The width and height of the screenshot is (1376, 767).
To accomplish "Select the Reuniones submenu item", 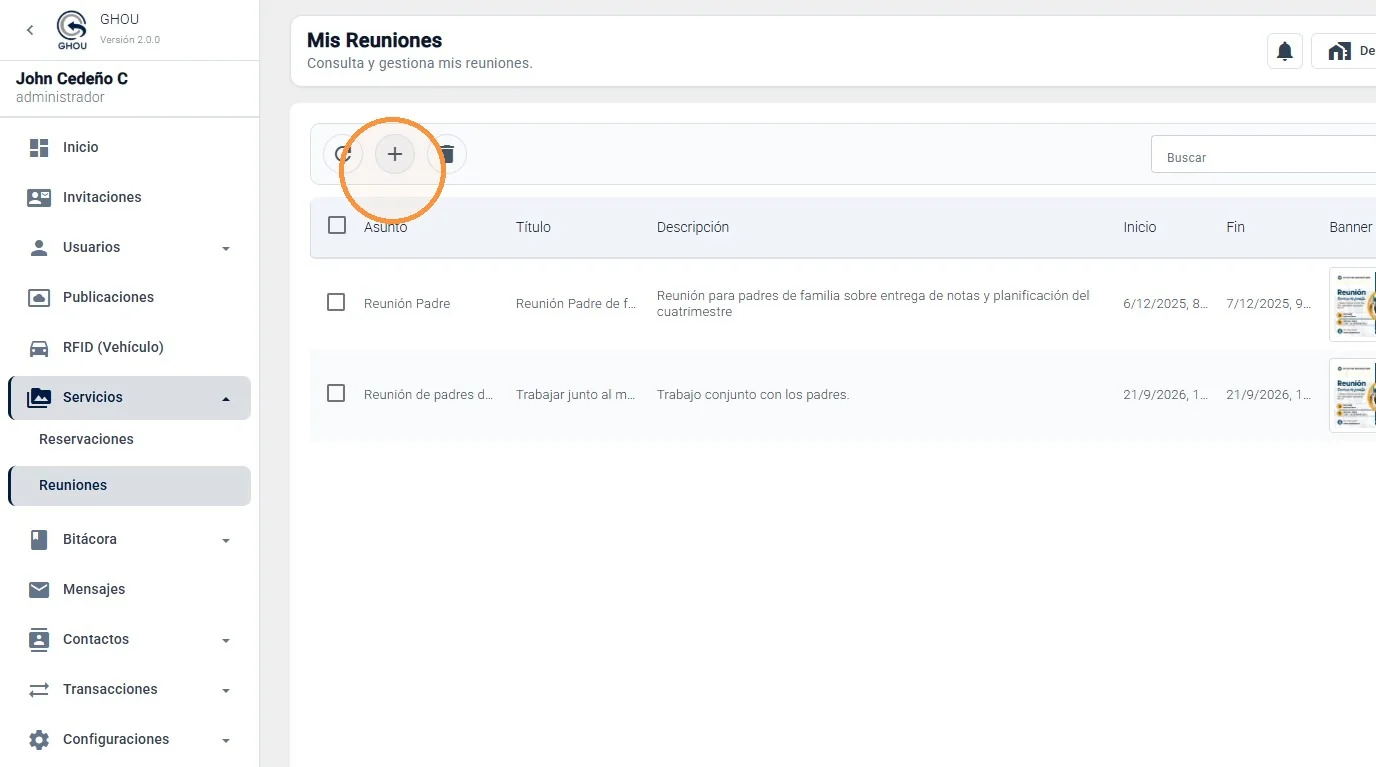I will tap(129, 485).
